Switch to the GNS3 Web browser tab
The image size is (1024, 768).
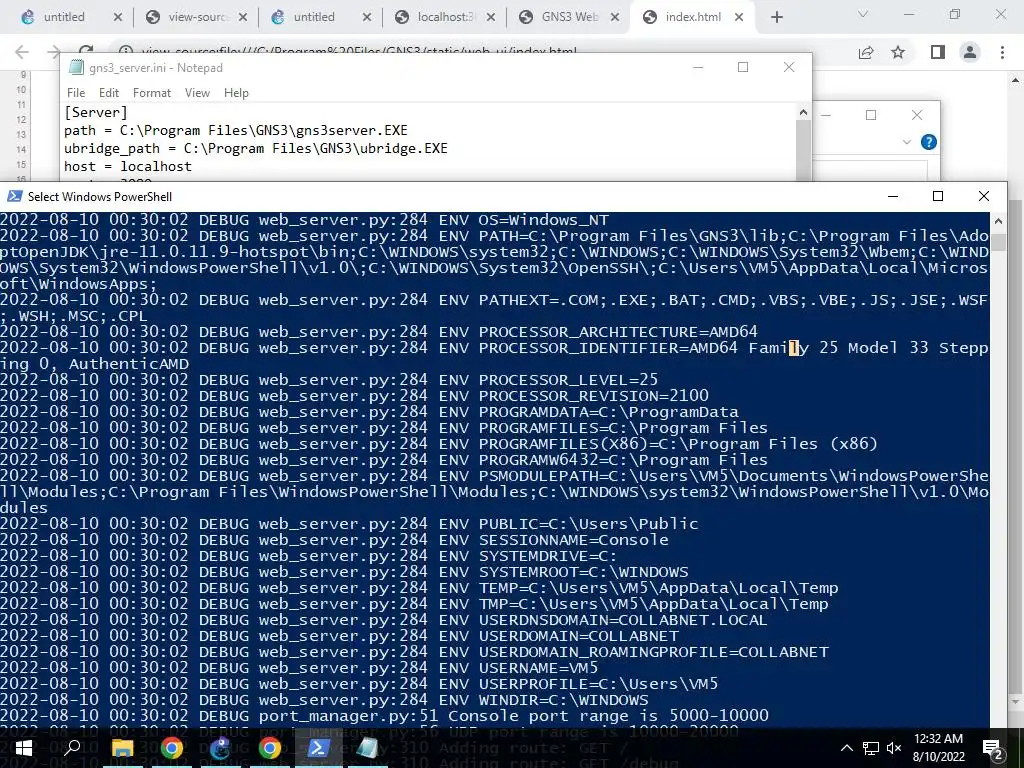568,17
